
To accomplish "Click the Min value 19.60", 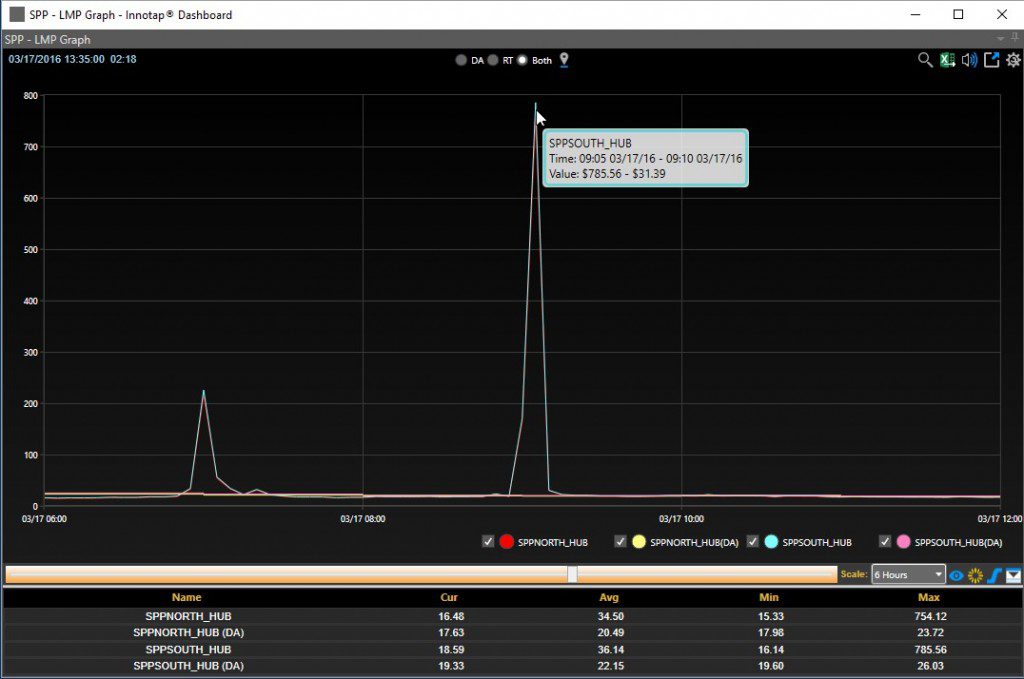I will coord(771,666).
